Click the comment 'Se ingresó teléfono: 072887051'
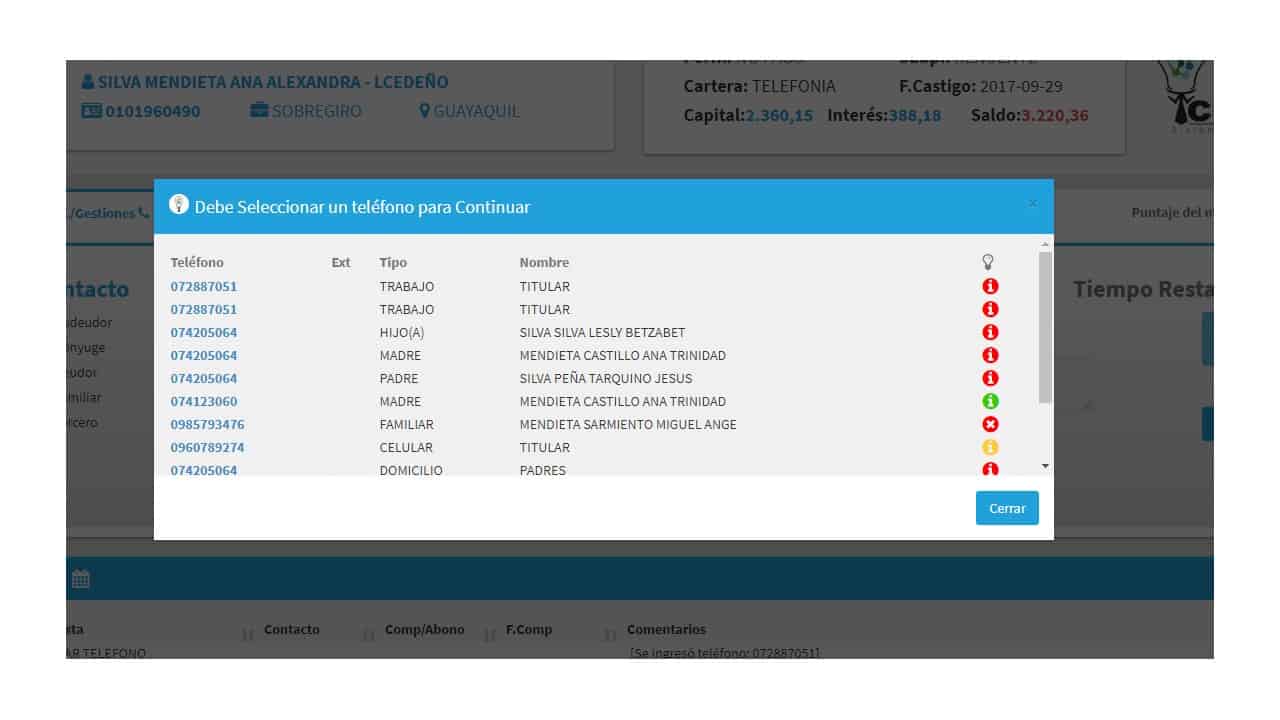Screen dimensions: 1280x720 725,652
